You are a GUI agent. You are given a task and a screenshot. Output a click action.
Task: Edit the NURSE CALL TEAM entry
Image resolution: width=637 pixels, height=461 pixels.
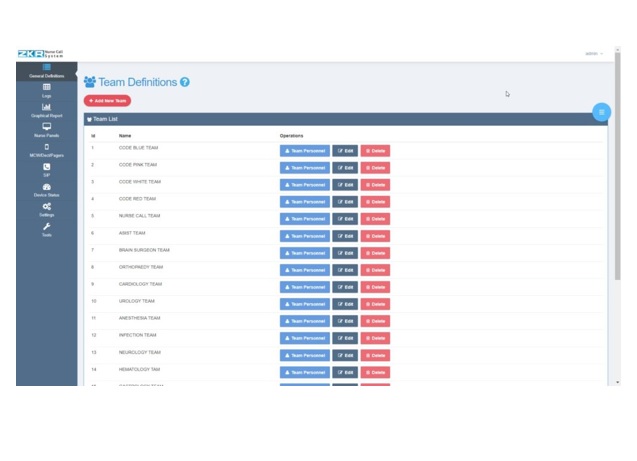[x=345, y=219]
